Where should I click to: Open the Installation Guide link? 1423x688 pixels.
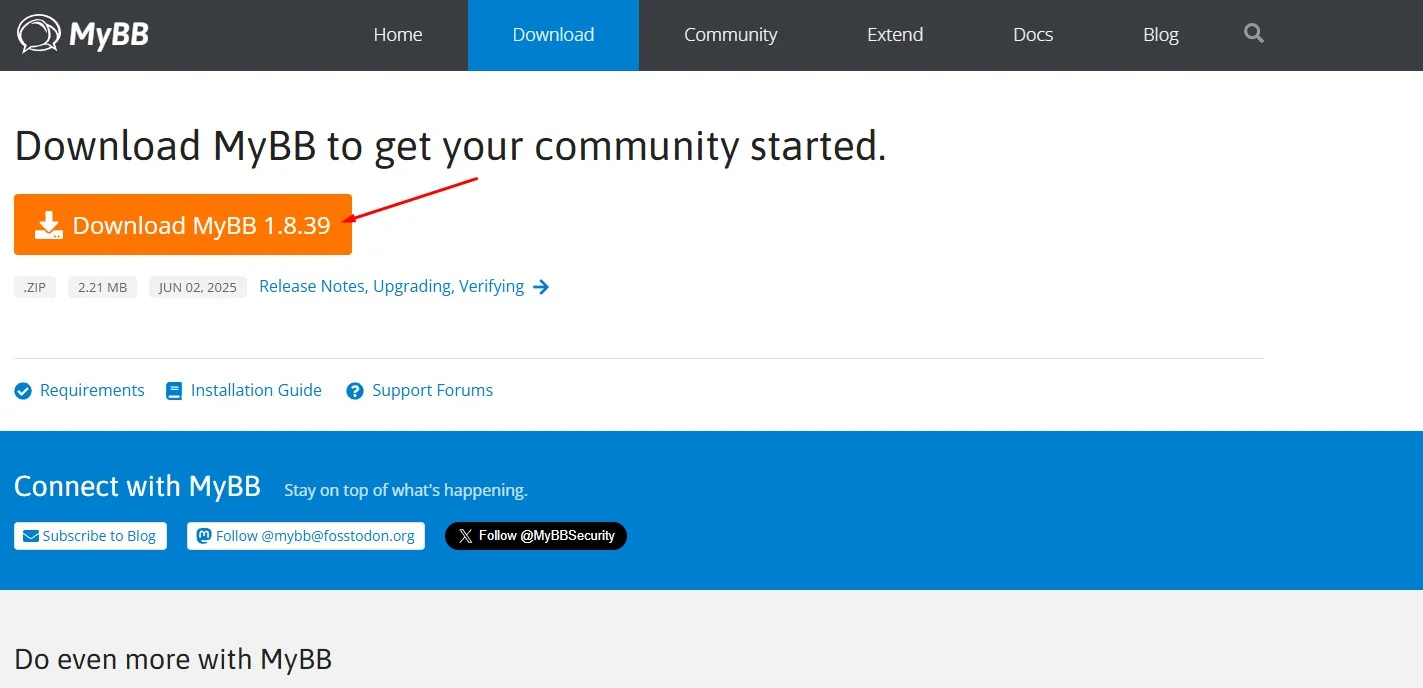256,390
